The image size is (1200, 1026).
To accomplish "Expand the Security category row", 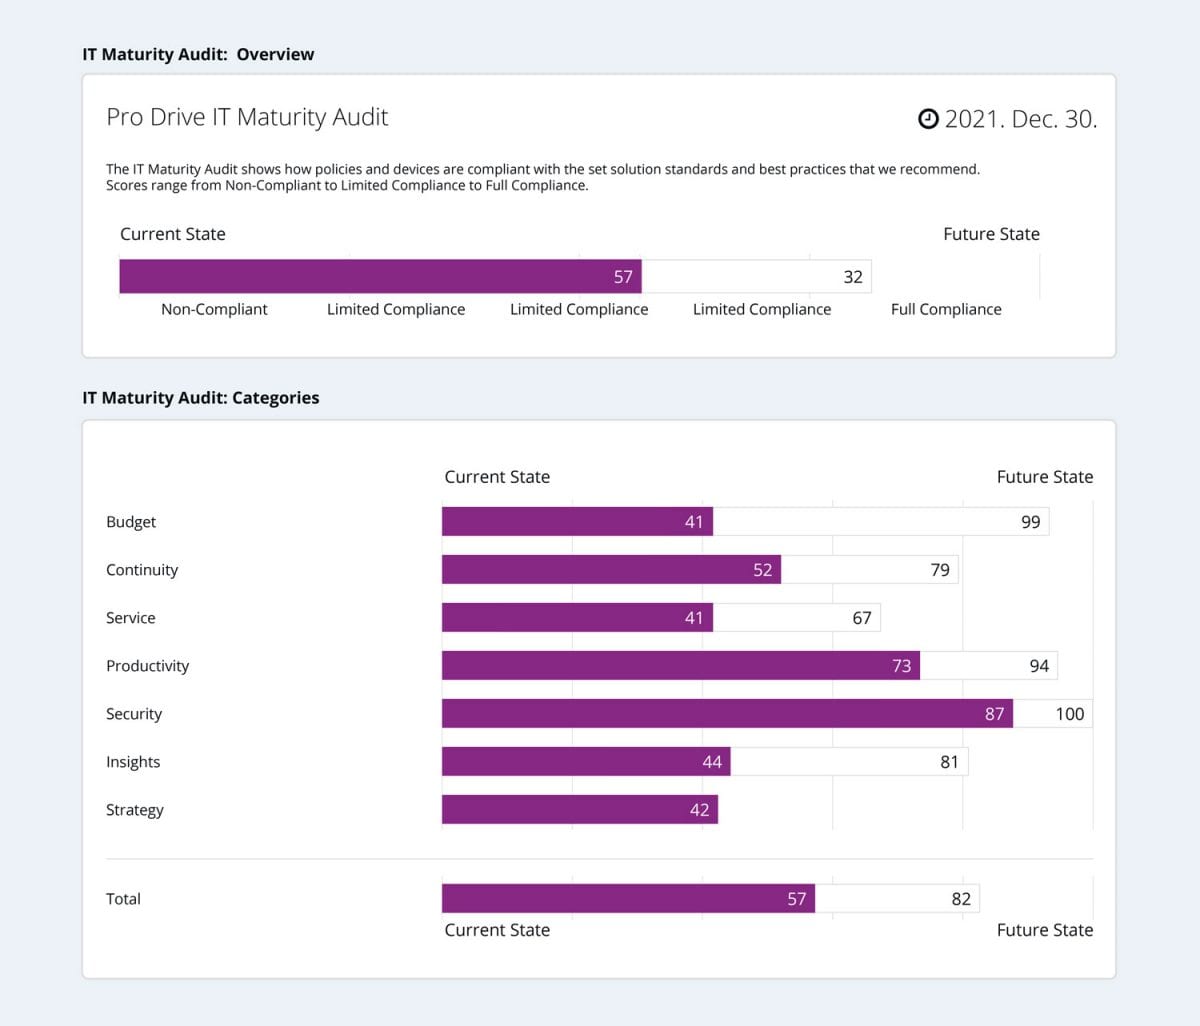I will pos(134,713).
